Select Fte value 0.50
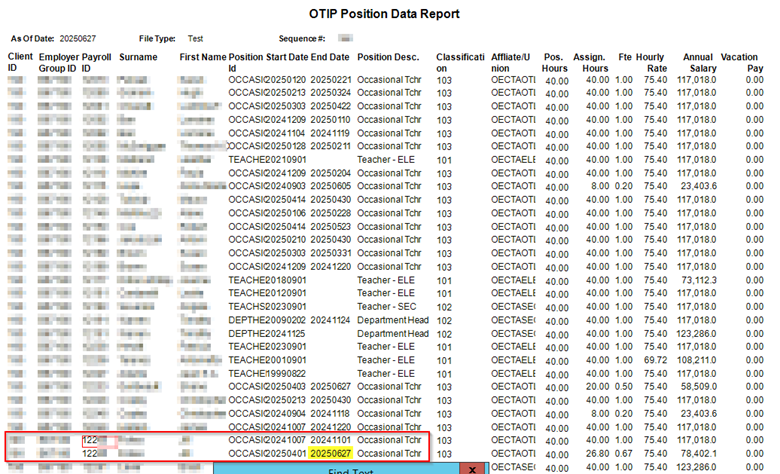 coord(624,386)
